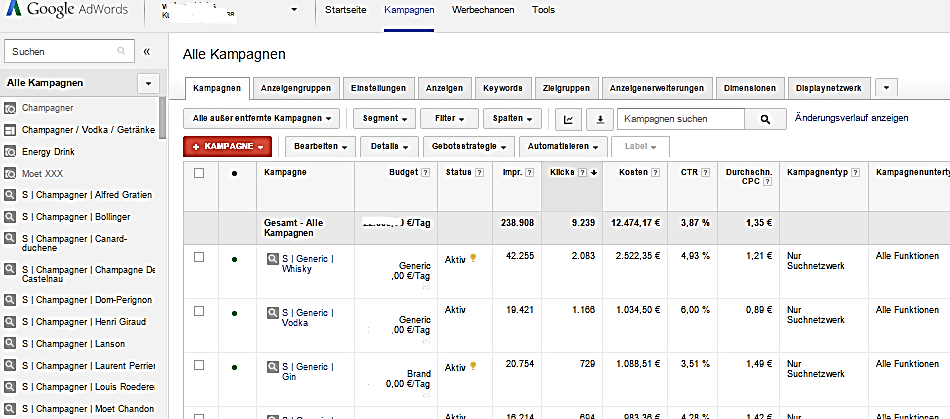Viewport: 950px width, 419px height.
Task: Download report with the download icon
Action: pos(600,119)
